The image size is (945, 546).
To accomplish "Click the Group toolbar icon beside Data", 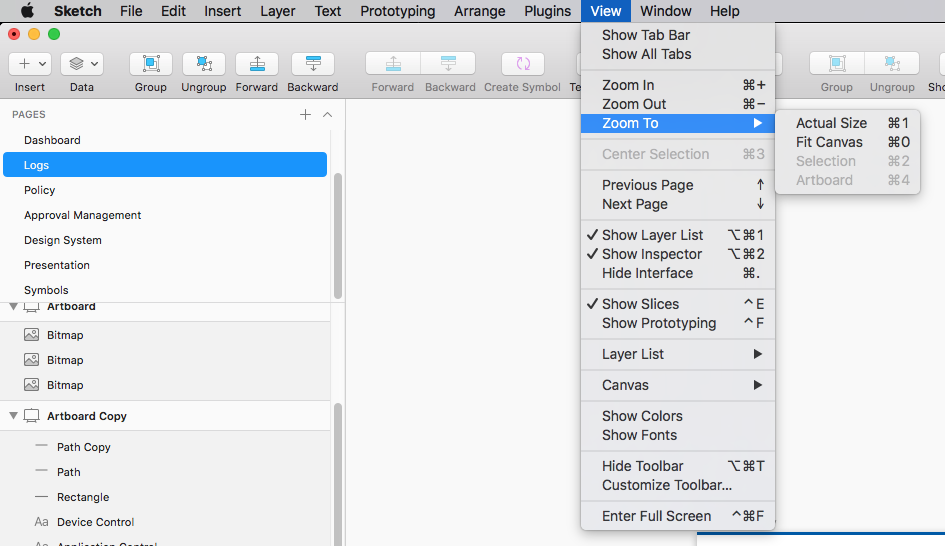I will 151,63.
